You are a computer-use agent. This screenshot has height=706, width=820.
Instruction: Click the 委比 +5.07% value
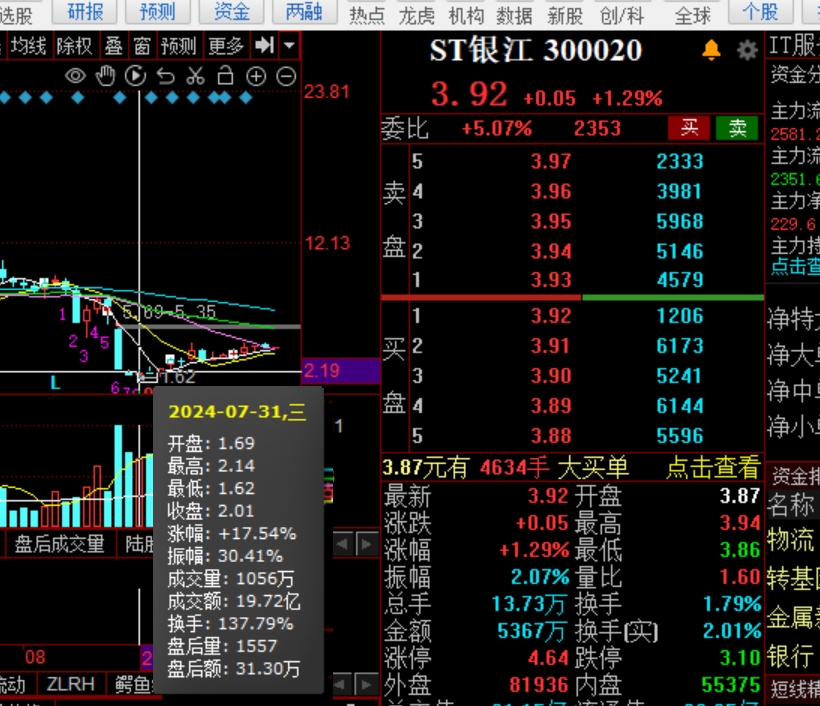[x=496, y=128]
